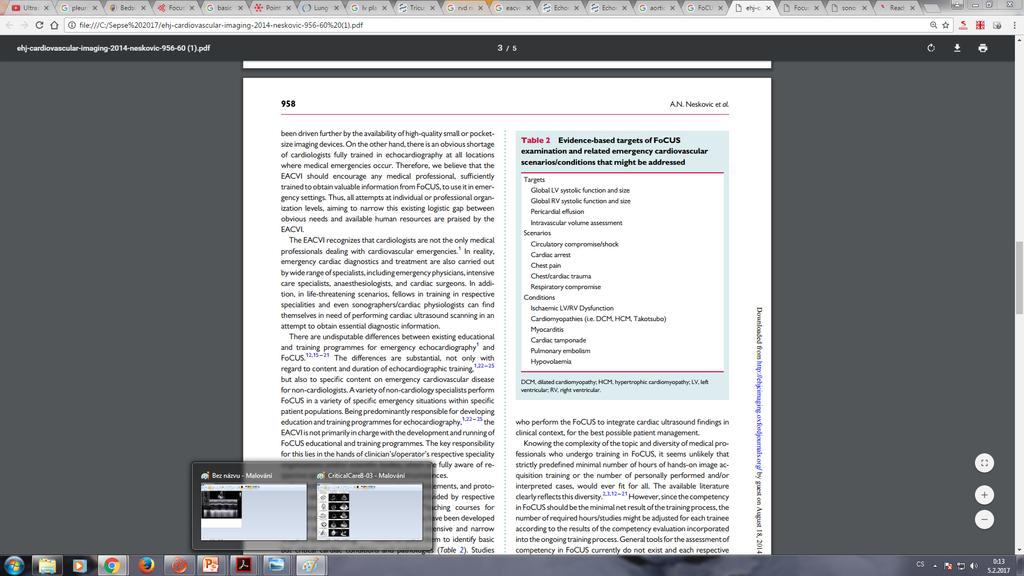Close the active 'ehj-c' PDF tab
1024x576 pixels.
[x=768, y=8]
